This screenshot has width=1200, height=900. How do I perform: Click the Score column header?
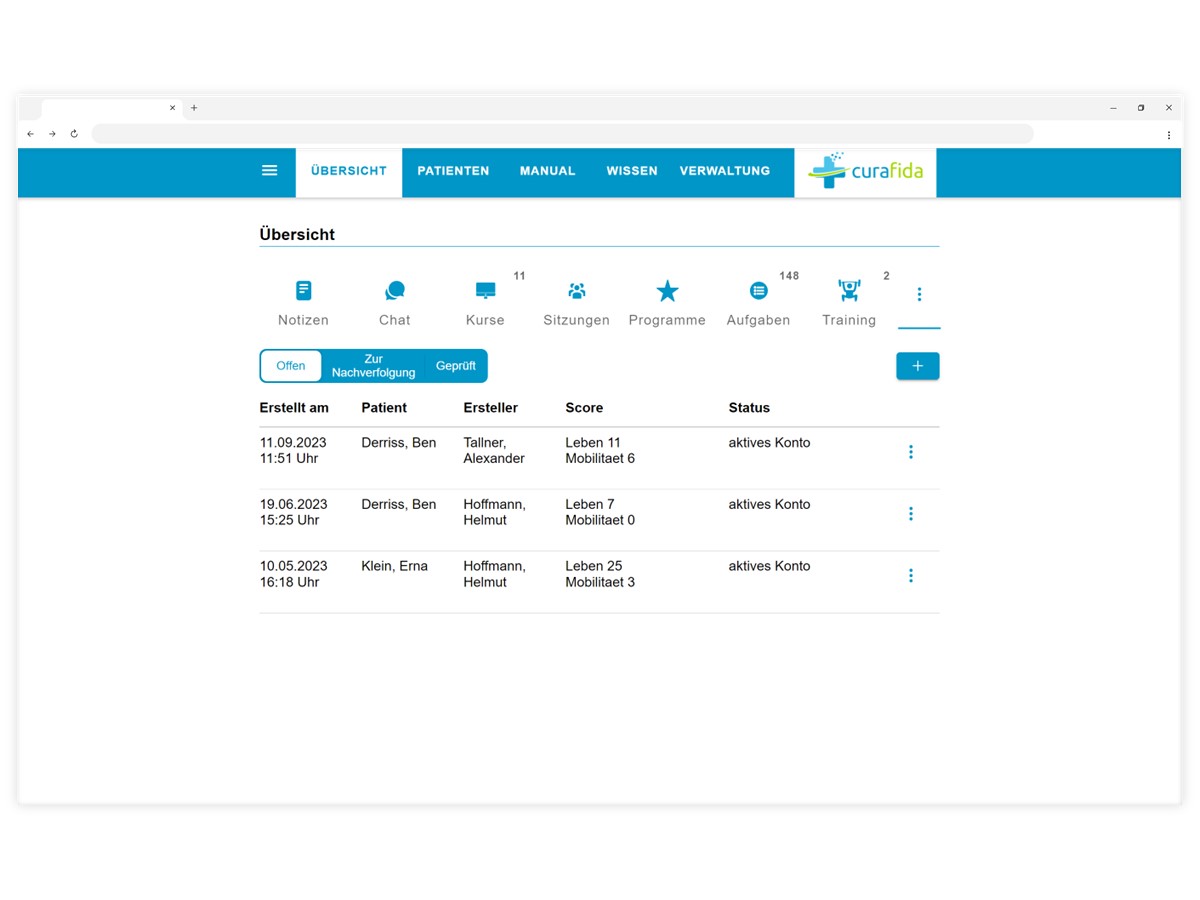click(584, 408)
